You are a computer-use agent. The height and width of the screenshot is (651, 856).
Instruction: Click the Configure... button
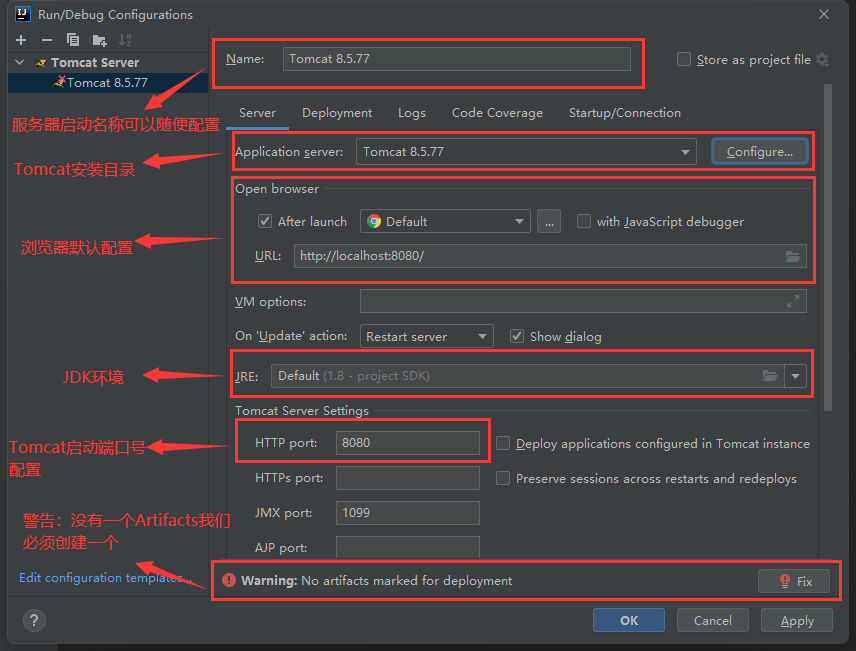(759, 152)
